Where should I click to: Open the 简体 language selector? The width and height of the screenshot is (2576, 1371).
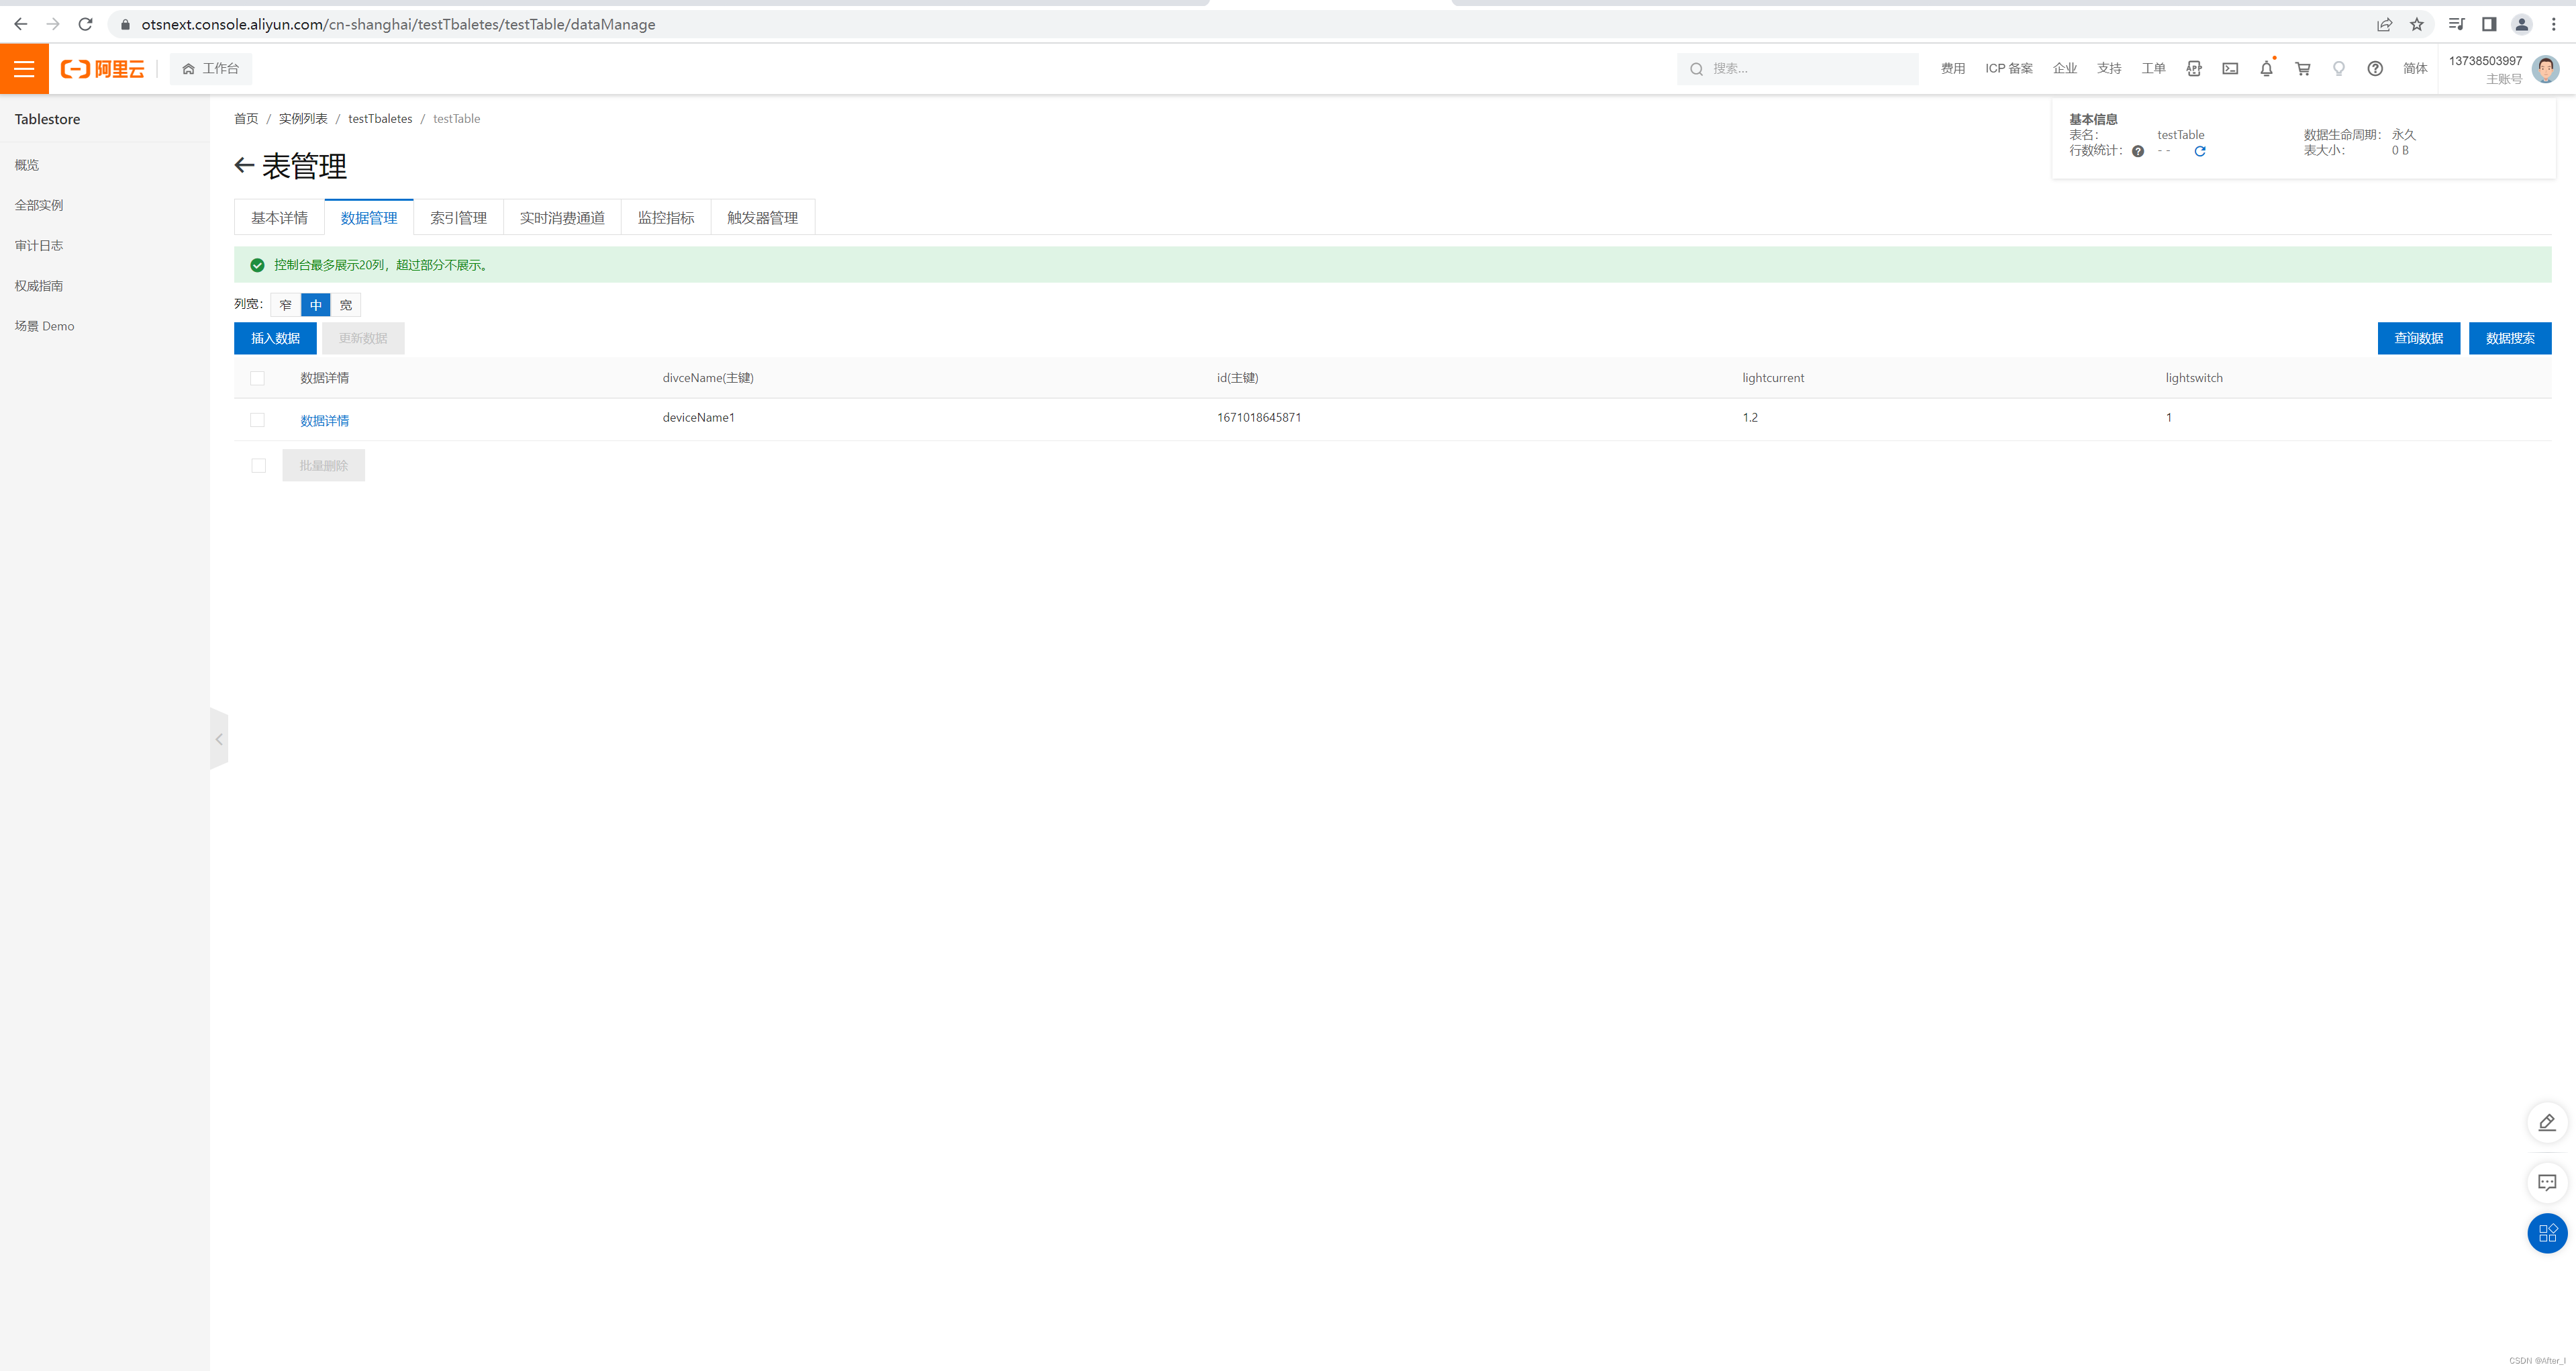(x=2414, y=69)
